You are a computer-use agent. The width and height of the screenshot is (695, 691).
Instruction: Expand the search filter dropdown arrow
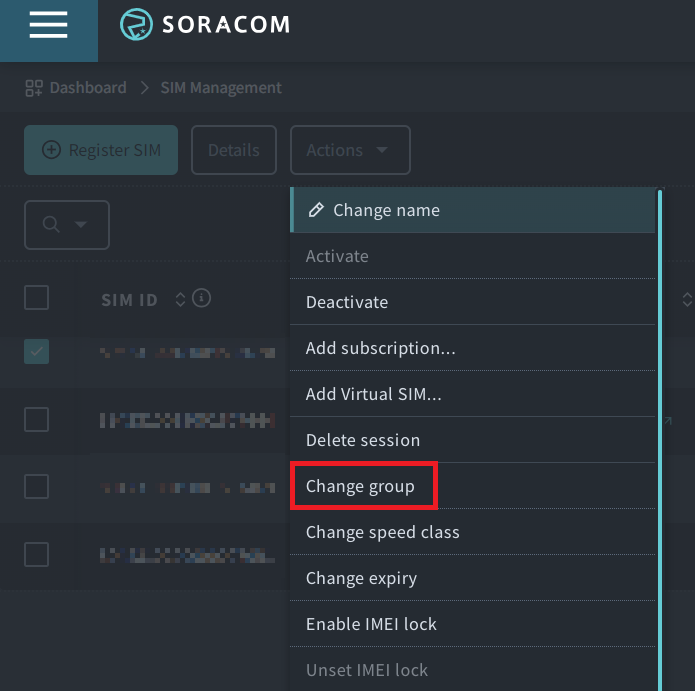click(81, 225)
